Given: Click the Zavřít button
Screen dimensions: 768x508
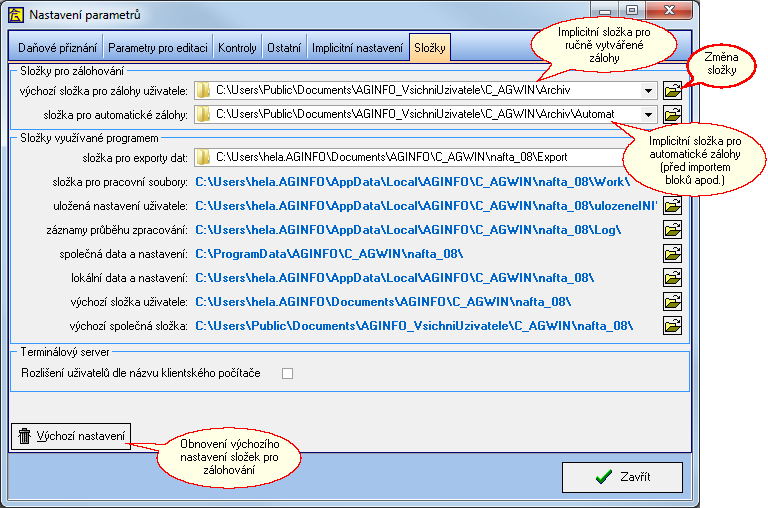Looking at the screenshot, I should pyautogui.click(x=622, y=477).
